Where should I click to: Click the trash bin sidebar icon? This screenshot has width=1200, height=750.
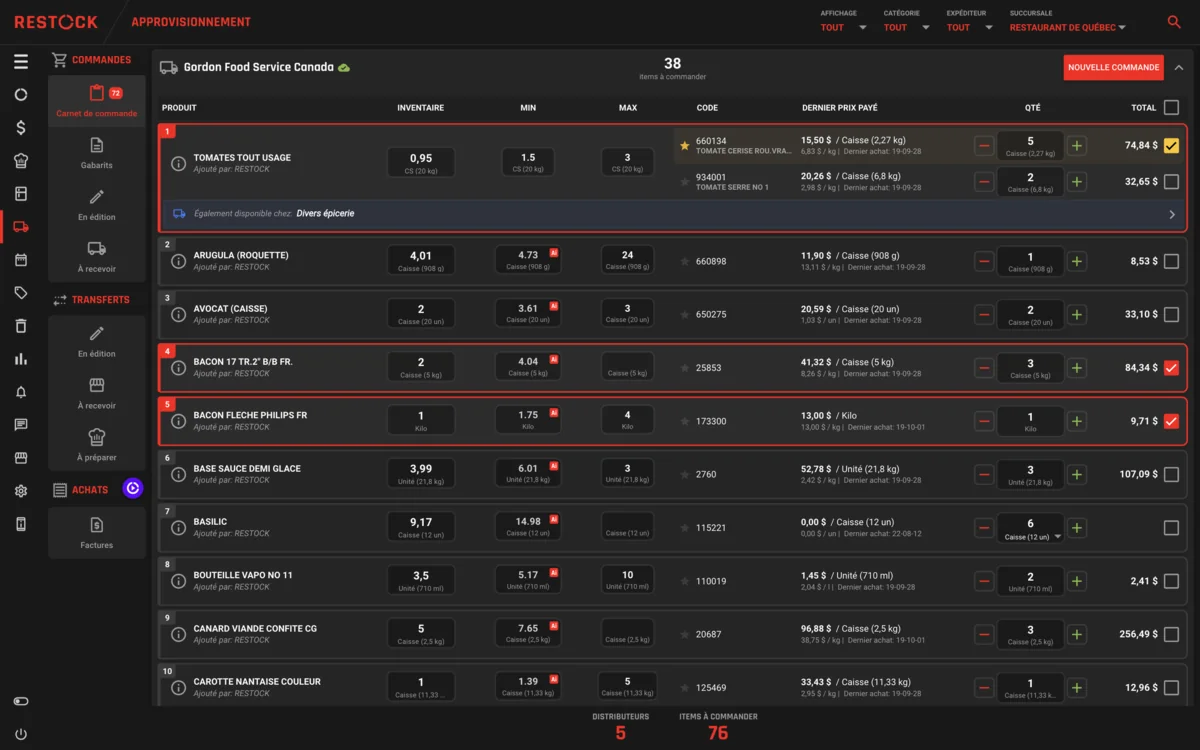[21, 326]
